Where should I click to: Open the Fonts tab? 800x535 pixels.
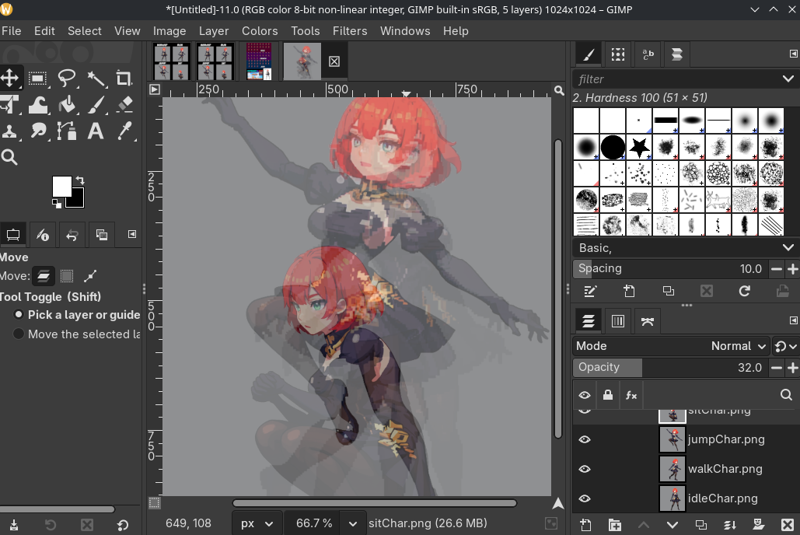(647, 54)
